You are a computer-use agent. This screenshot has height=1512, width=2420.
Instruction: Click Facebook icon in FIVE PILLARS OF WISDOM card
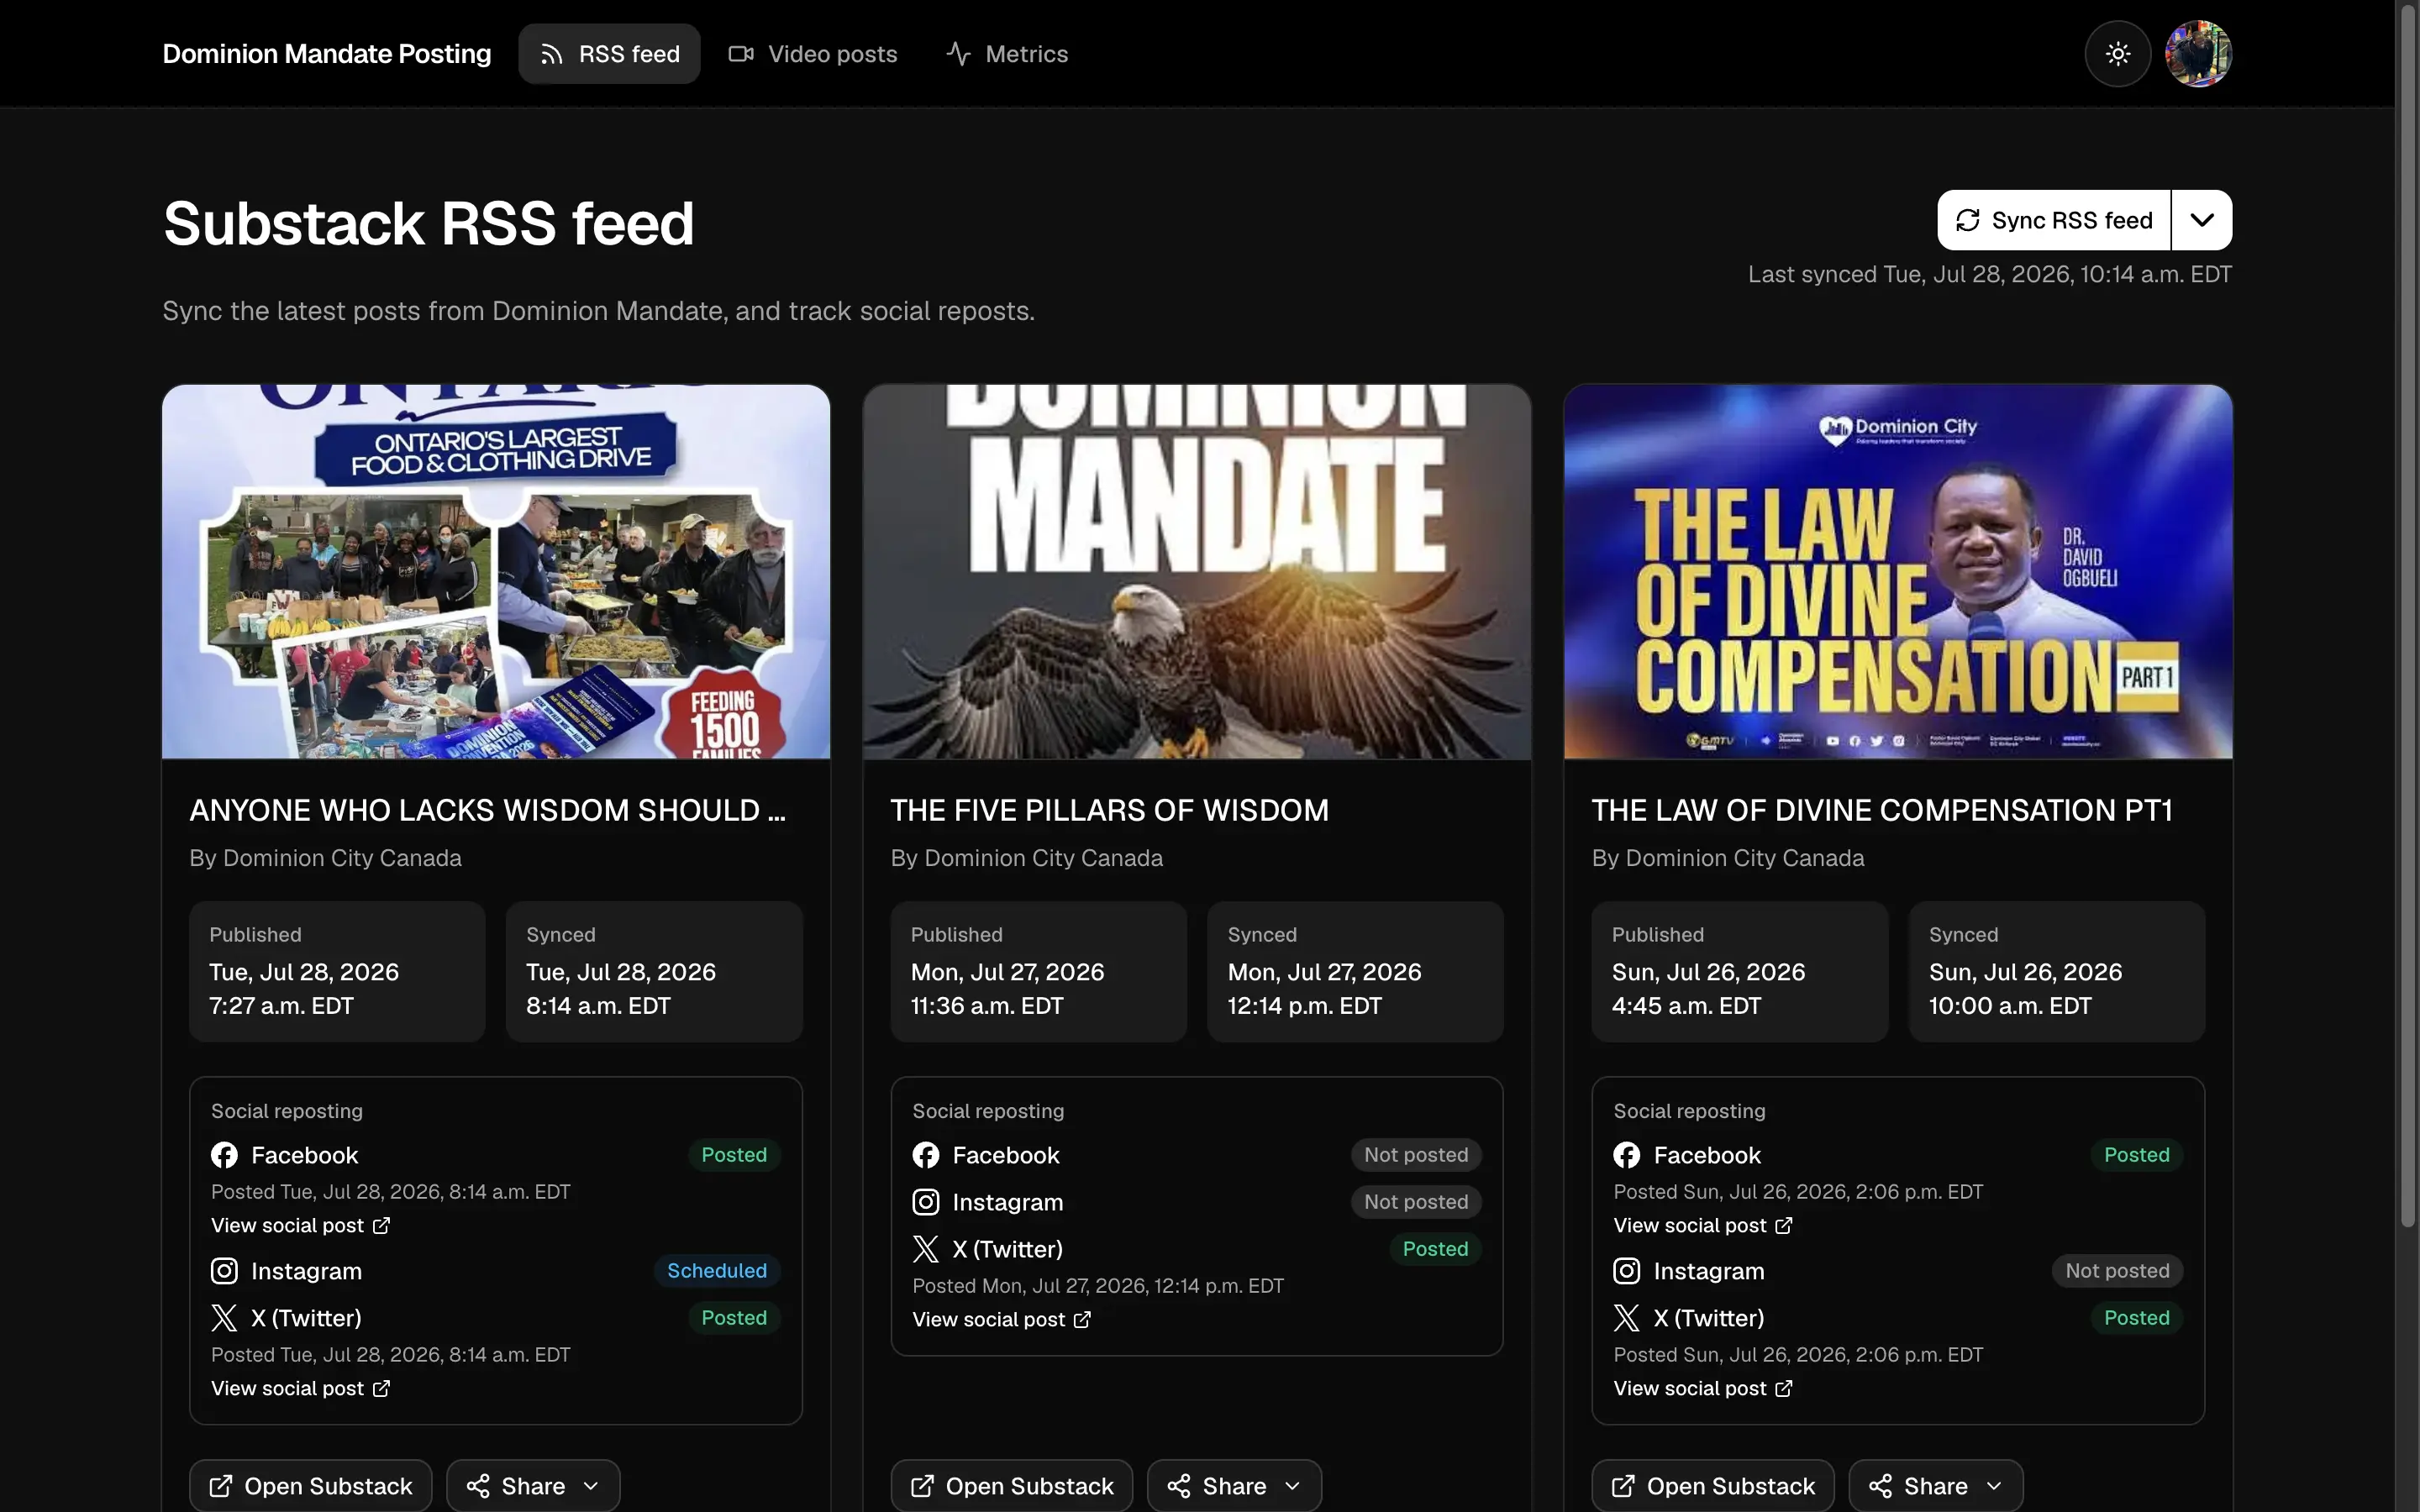[926, 1155]
